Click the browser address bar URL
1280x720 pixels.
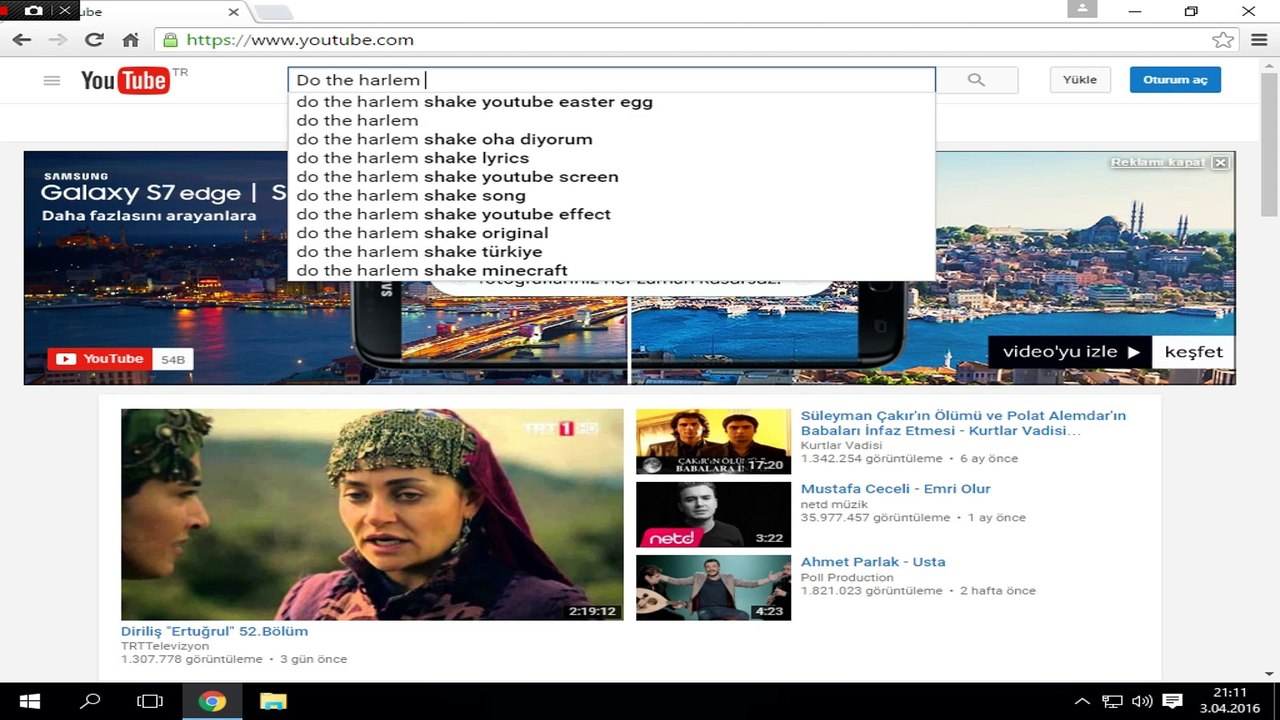(x=300, y=40)
